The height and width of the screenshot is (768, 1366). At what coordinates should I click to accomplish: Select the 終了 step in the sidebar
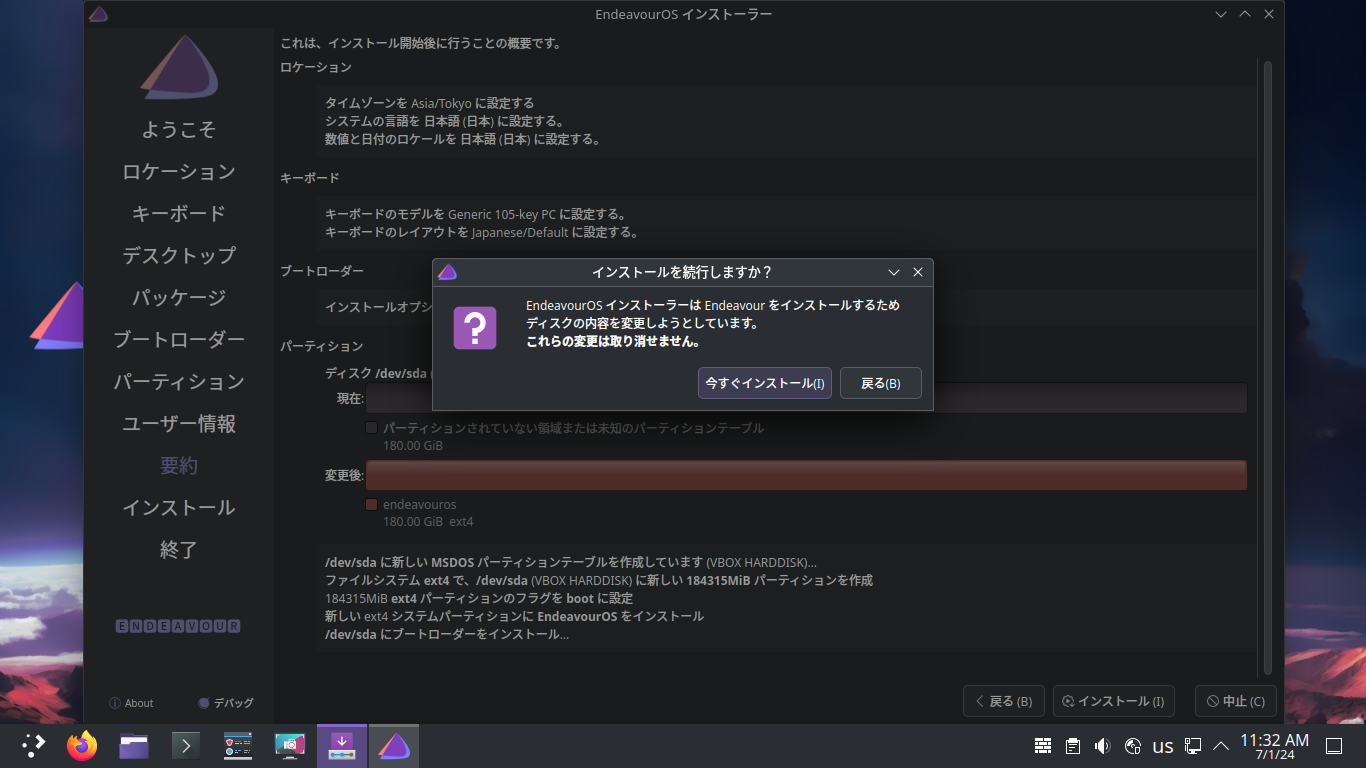point(179,550)
